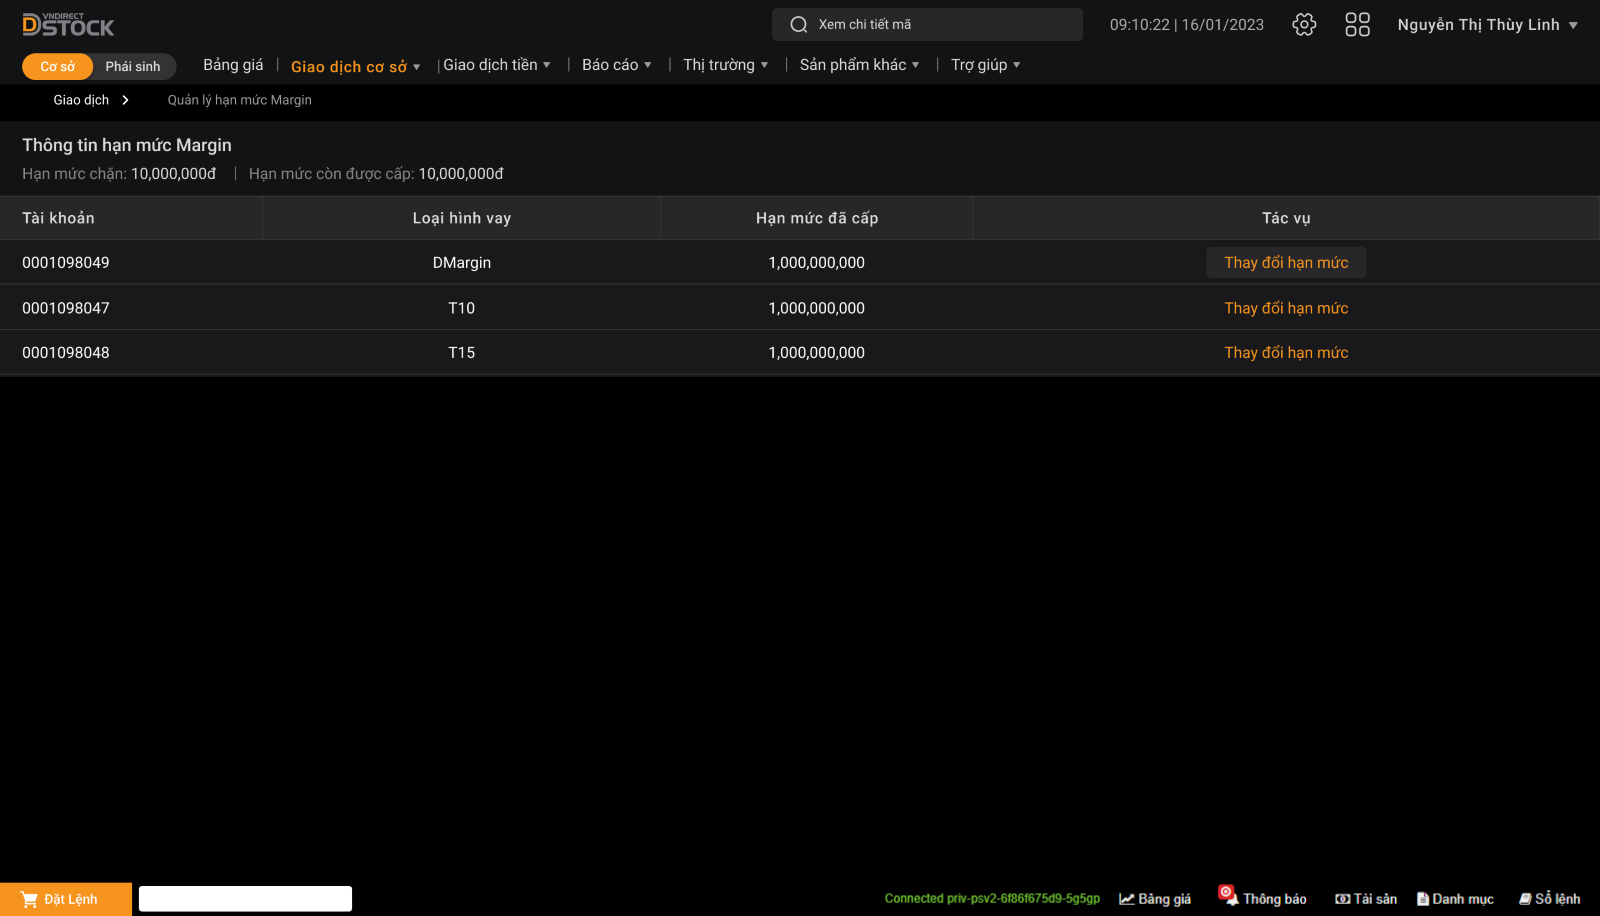The width and height of the screenshot is (1600, 916).
Task: Change limit for account 0001098047
Action: pos(1286,308)
